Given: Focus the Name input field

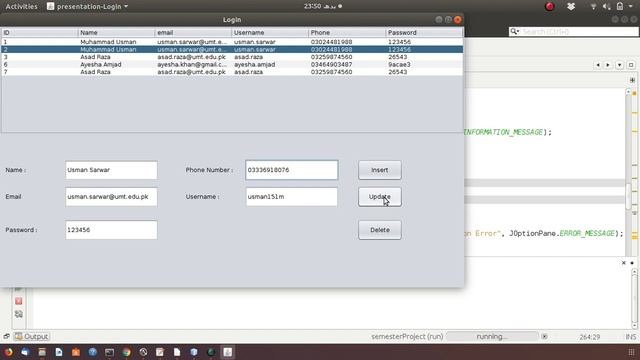Looking at the screenshot, I should coord(111,170).
